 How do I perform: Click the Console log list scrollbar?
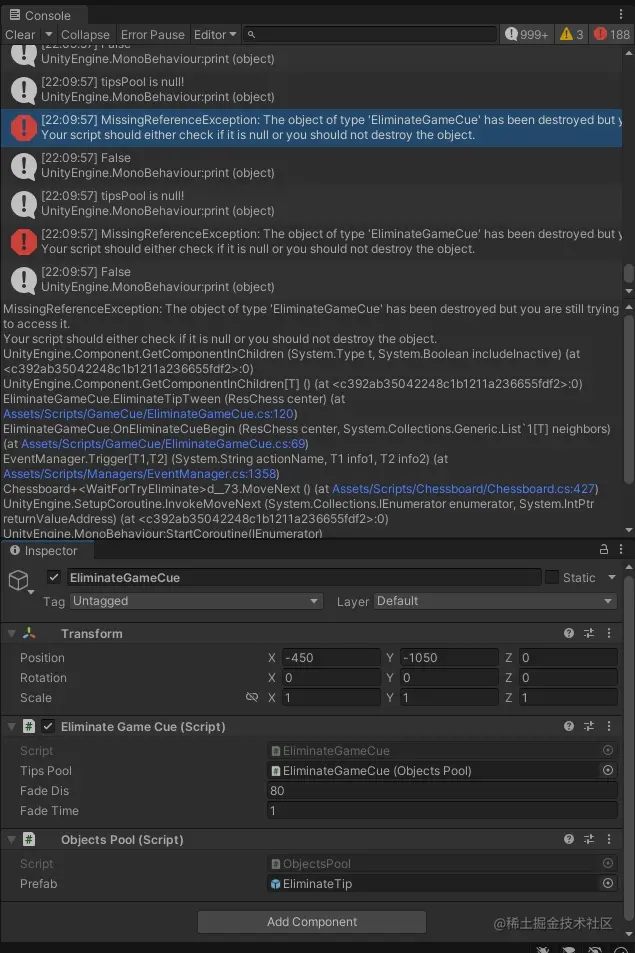click(x=629, y=274)
